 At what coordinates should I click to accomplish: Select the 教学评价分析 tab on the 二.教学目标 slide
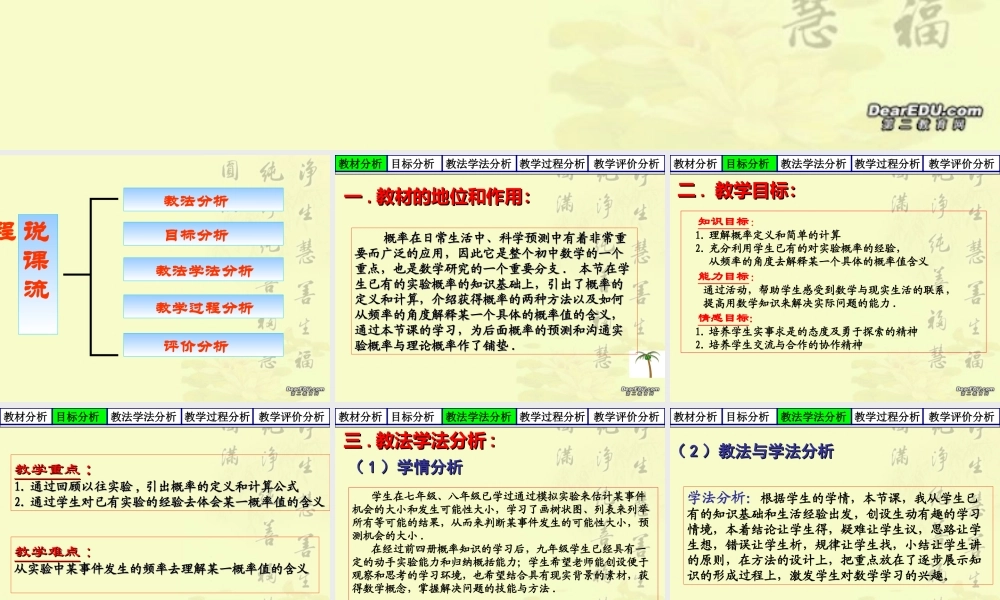click(x=962, y=164)
